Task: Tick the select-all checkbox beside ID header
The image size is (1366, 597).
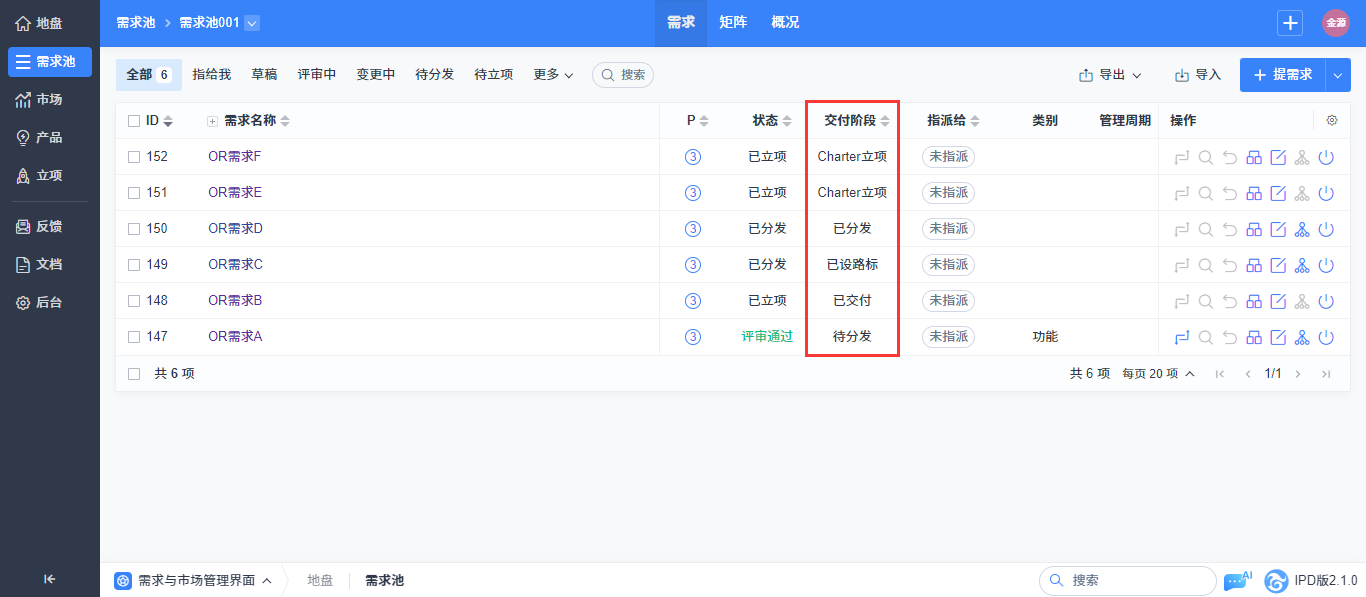Action: (134, 121)
